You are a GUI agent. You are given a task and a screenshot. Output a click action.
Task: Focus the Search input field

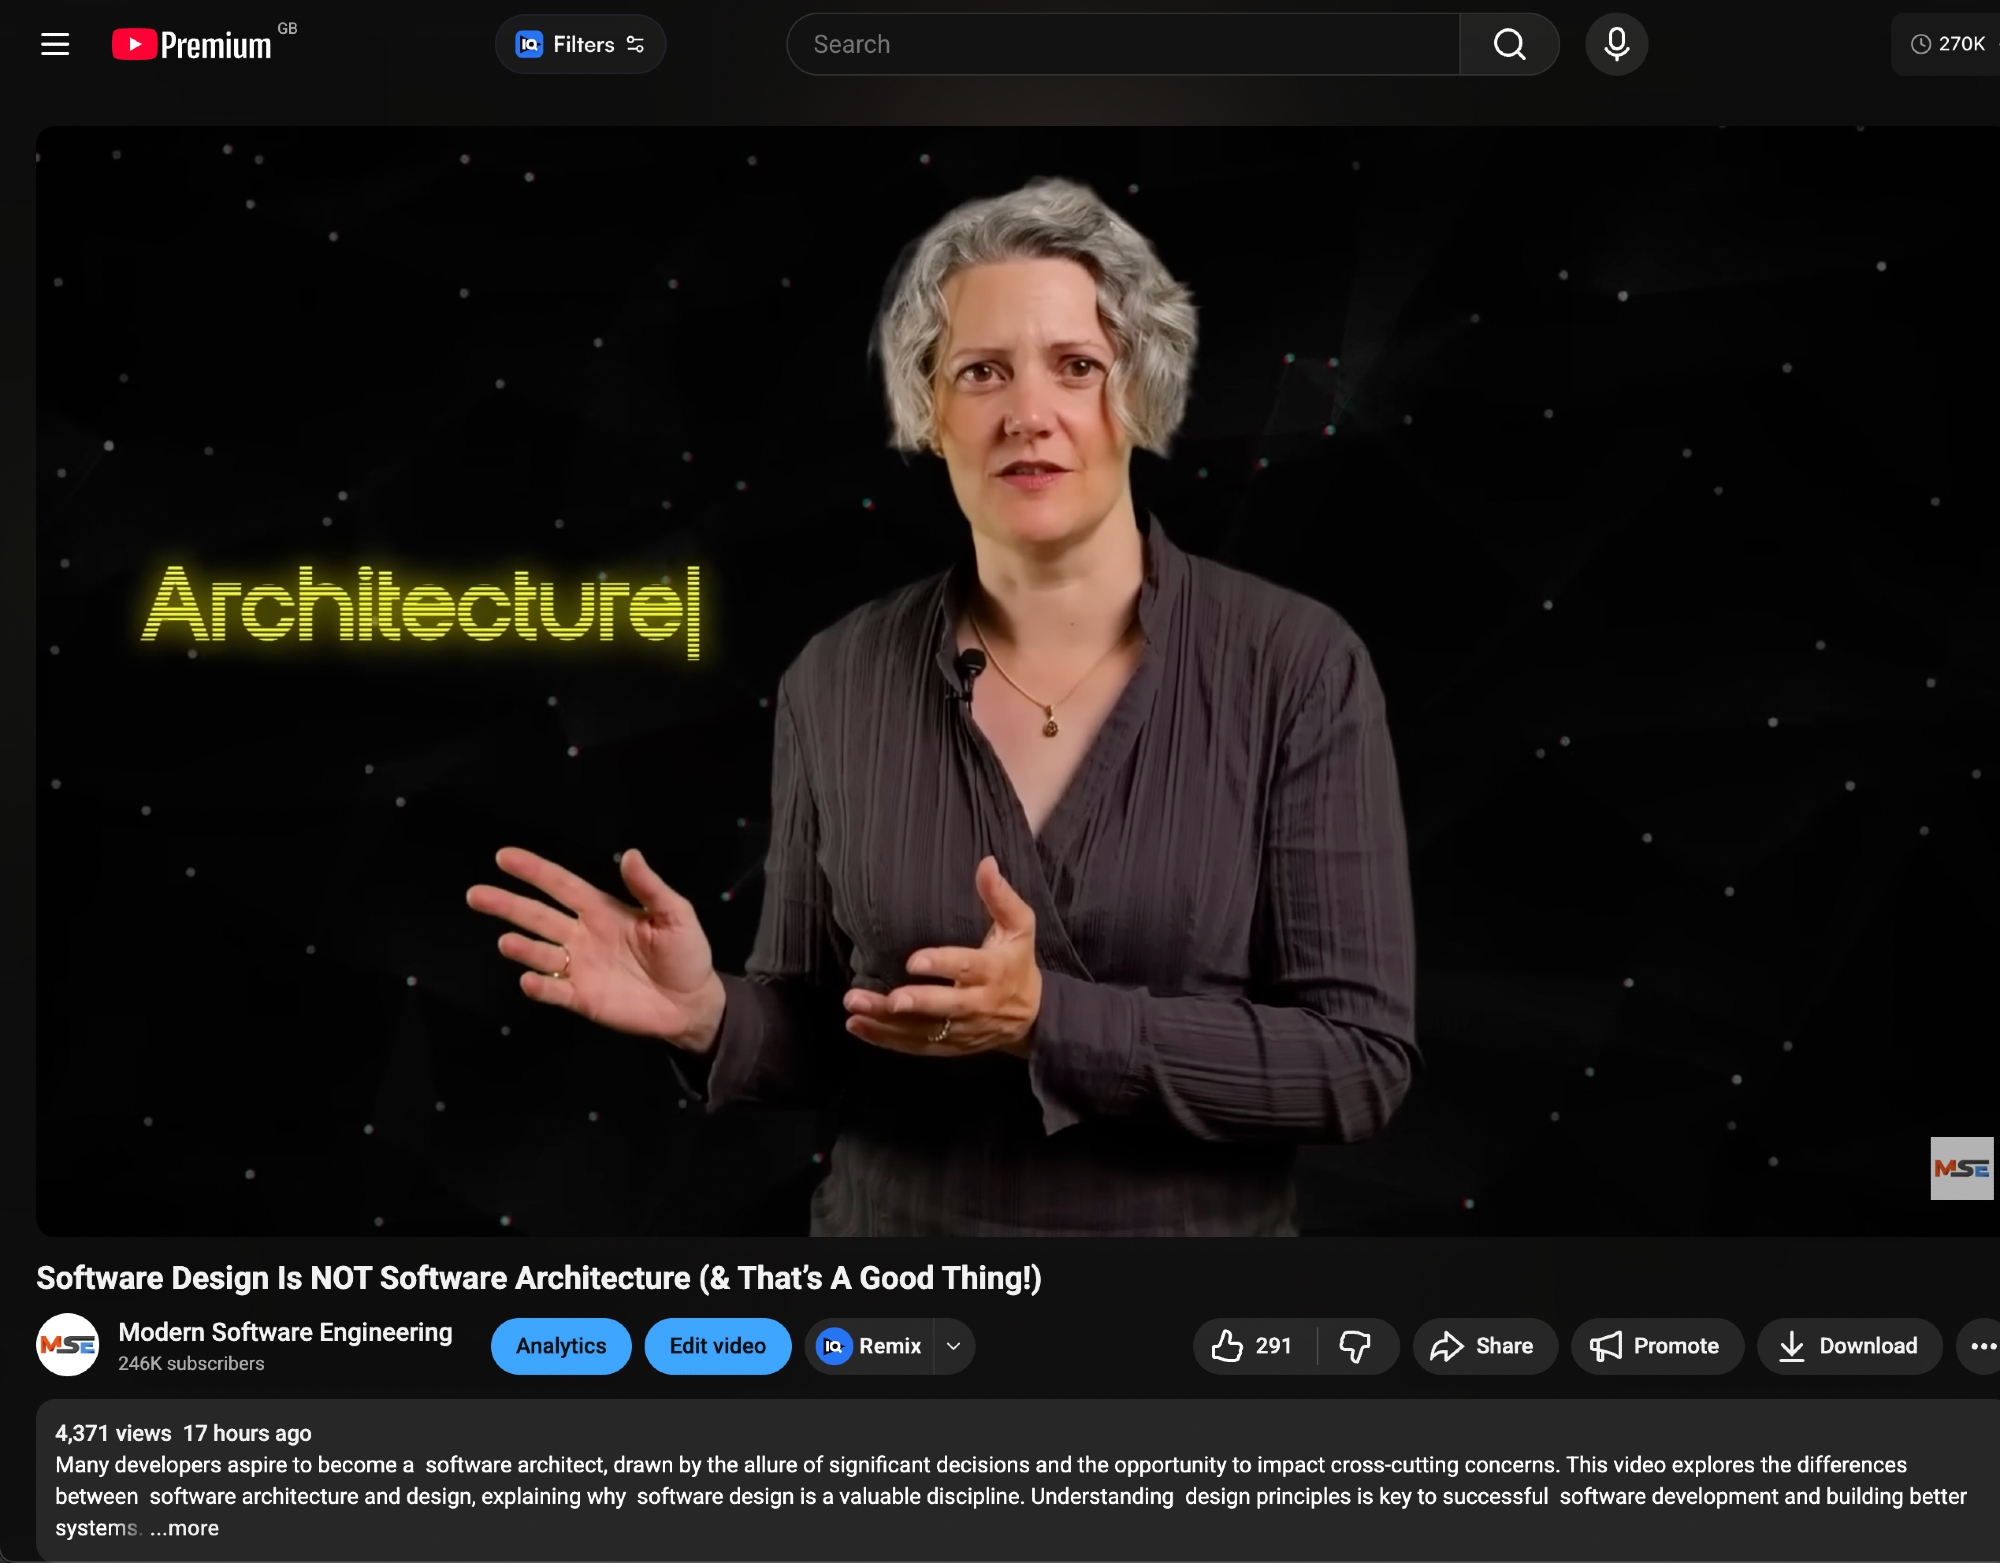1122,44
